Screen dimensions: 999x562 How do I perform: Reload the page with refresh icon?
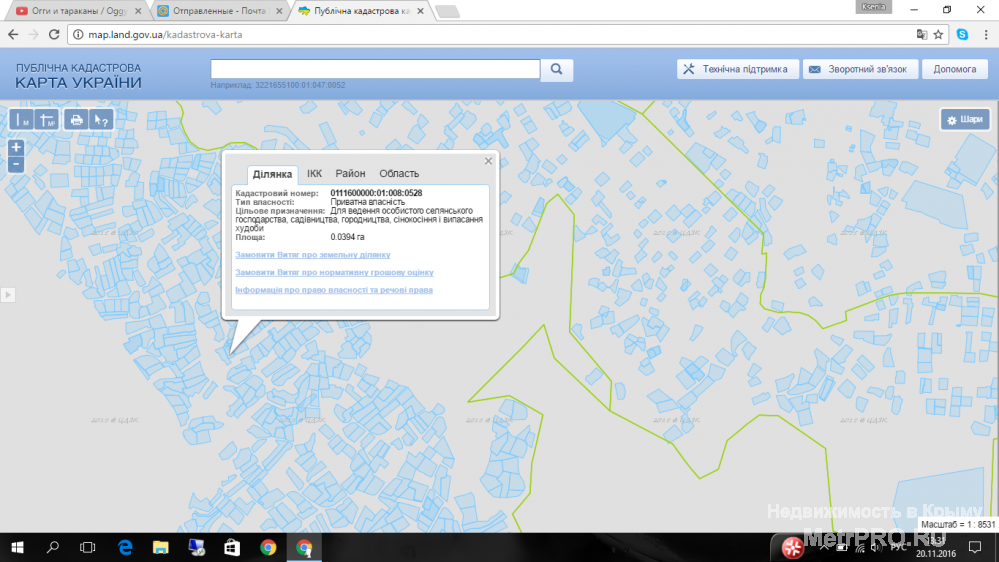point(54,34)
